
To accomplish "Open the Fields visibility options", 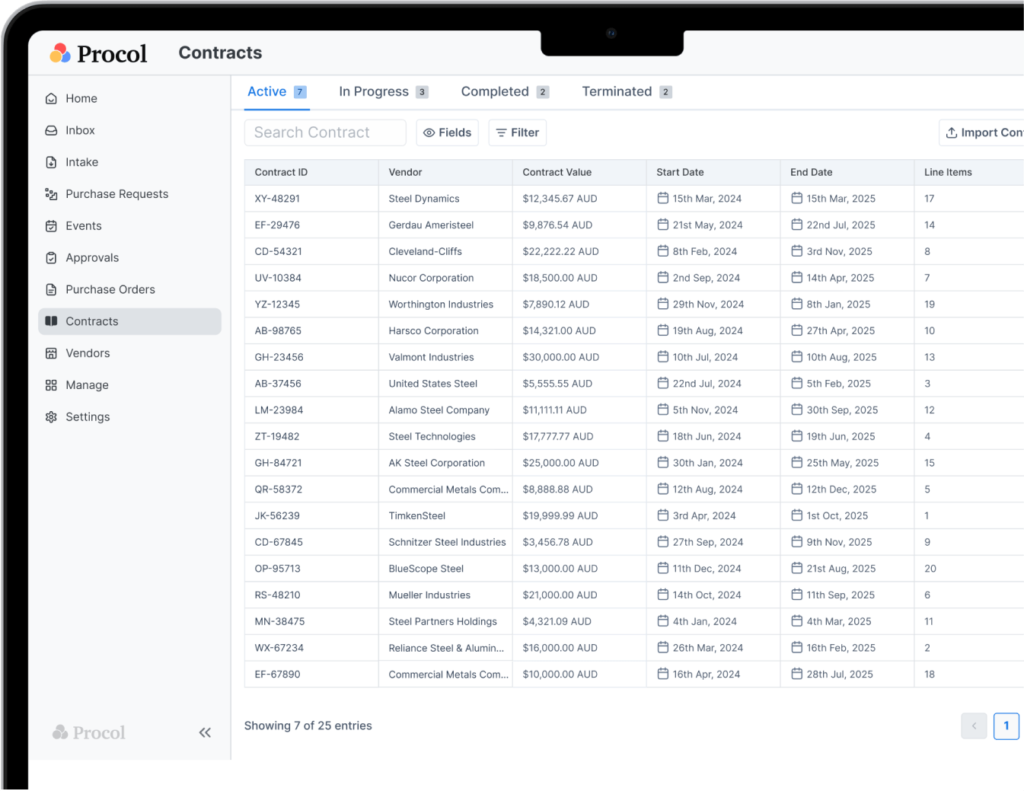I will tap(447, 133).
